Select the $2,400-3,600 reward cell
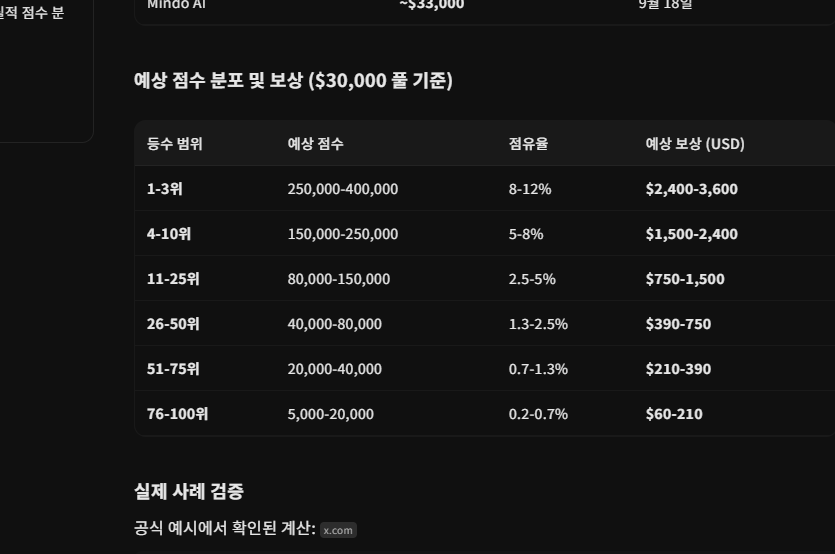 (x=692, y=189)
